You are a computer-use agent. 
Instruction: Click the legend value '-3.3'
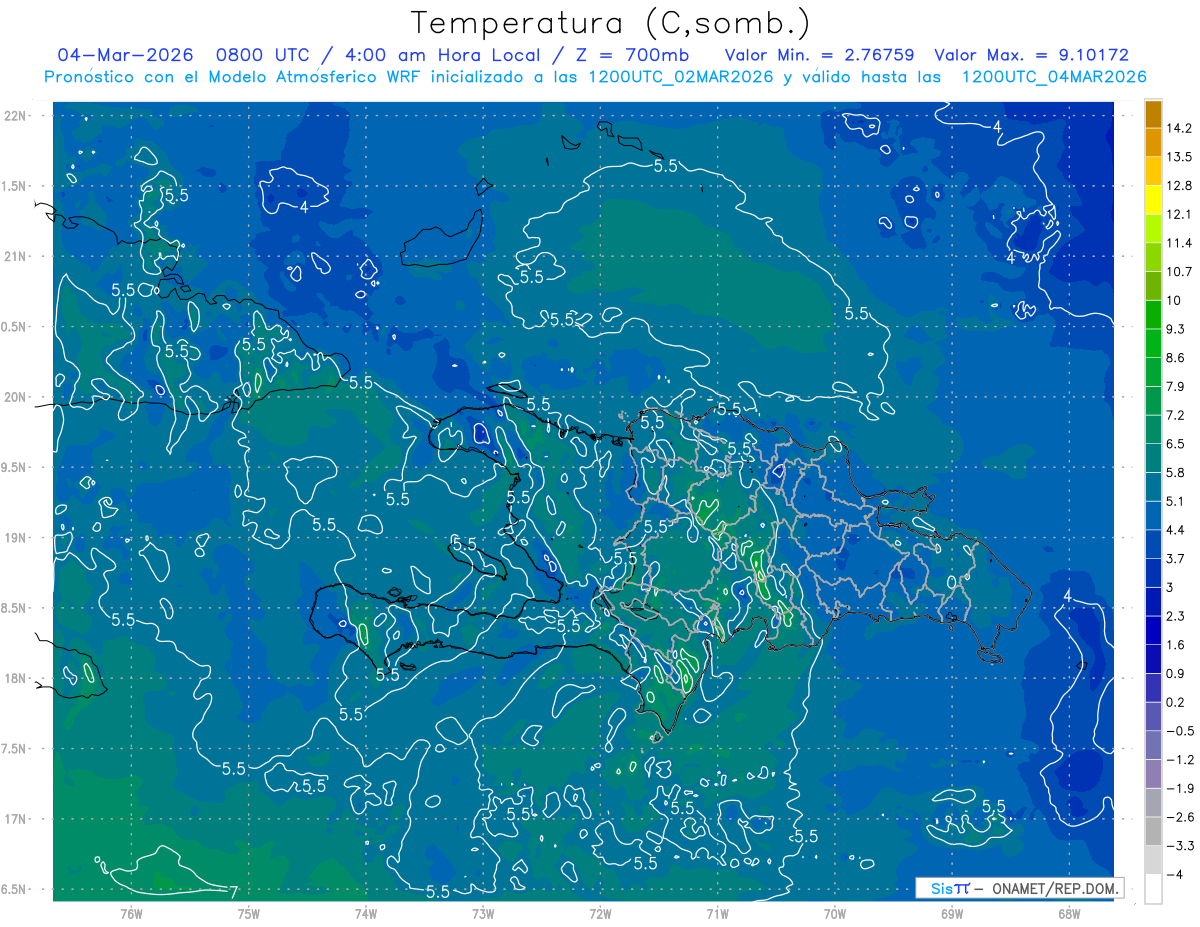point(1181,846)
